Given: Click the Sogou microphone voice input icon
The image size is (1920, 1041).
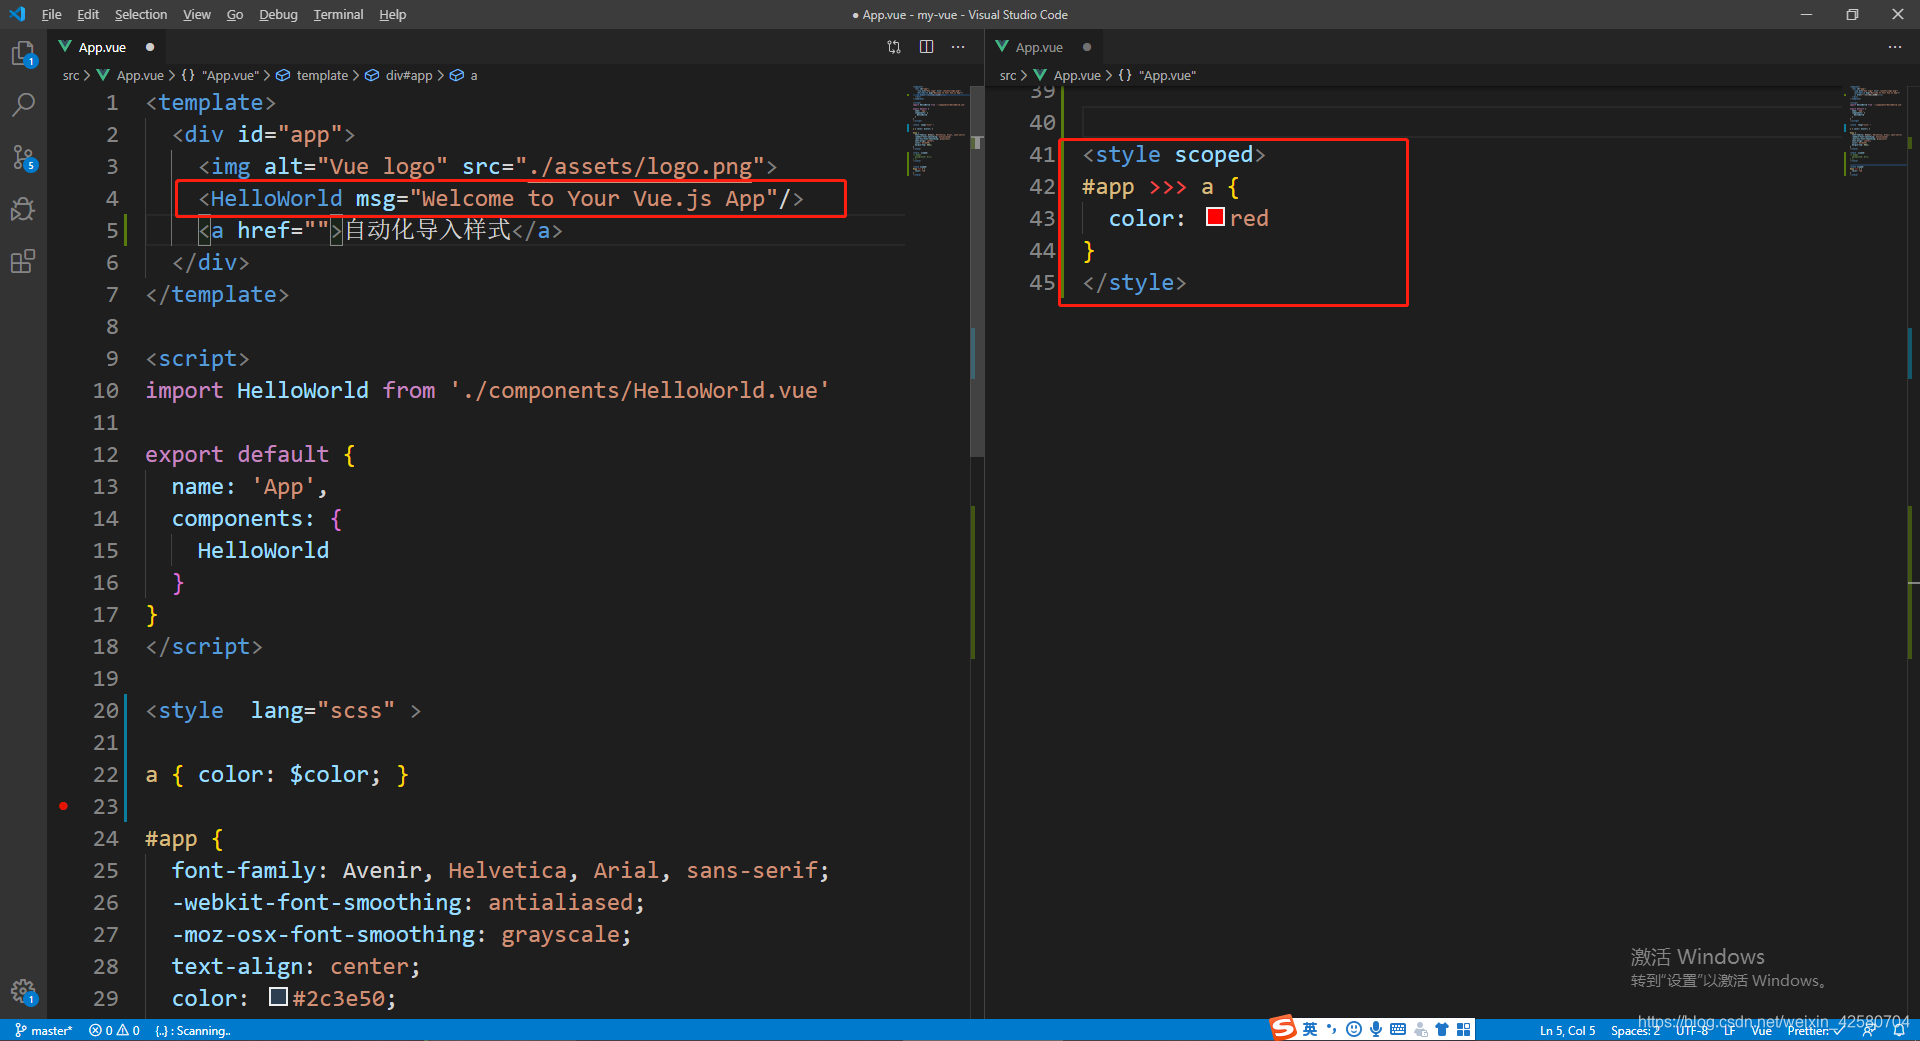Looking at the screenshot, I should tap(1376, 1029).
